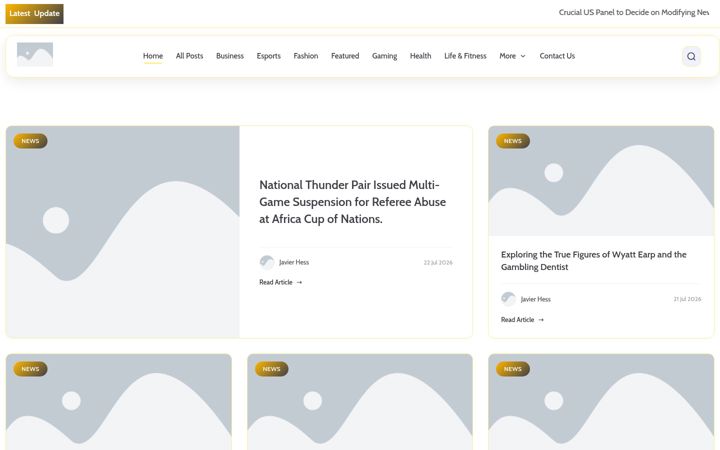Navigate to Esports section
This screenshot has width=720, height=450.
[x=269, y=56]
